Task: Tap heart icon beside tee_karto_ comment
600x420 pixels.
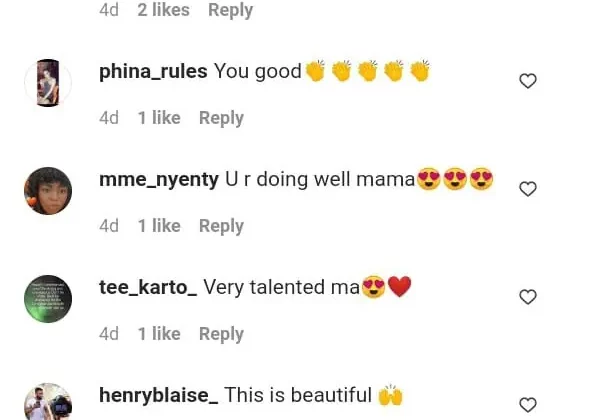Action: click(528, 297)
